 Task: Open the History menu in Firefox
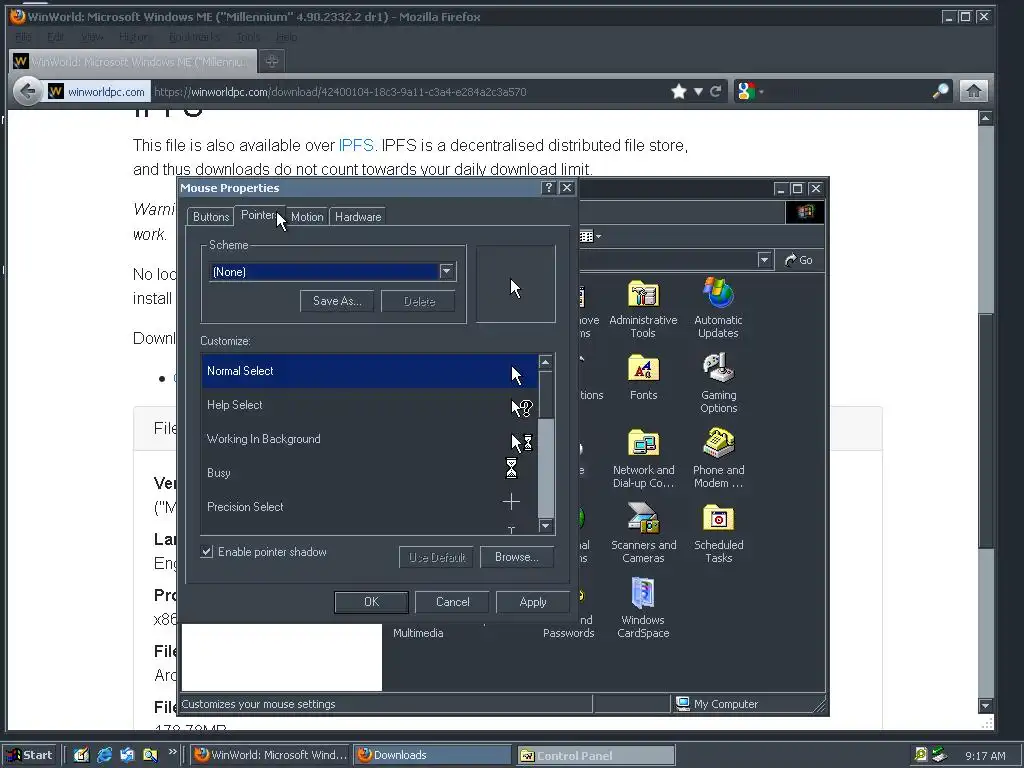(134, 37)
